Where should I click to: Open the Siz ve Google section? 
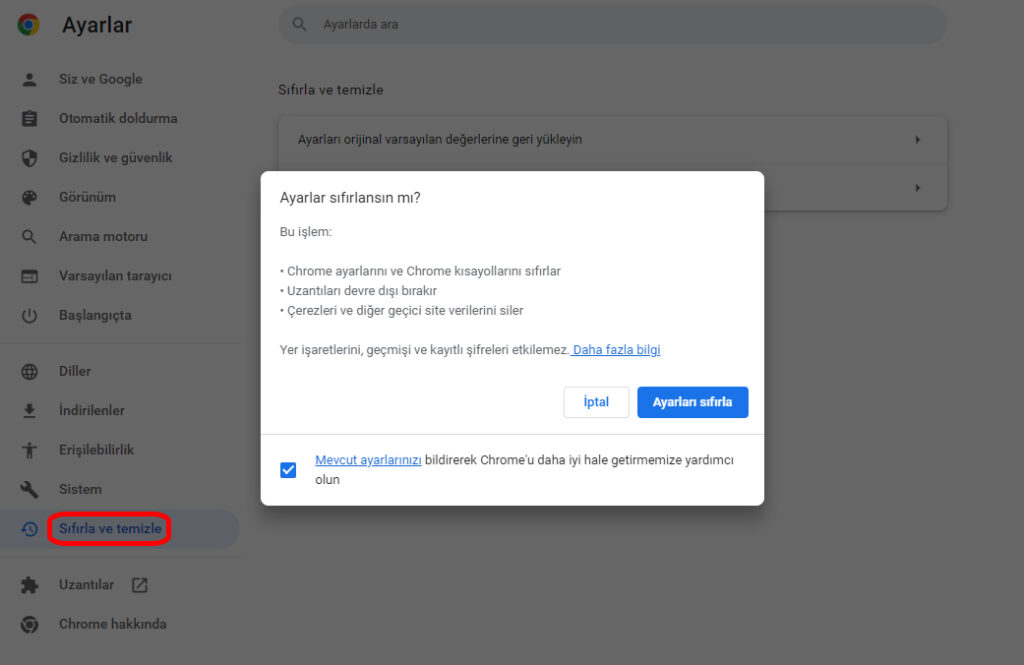(101, 79)
